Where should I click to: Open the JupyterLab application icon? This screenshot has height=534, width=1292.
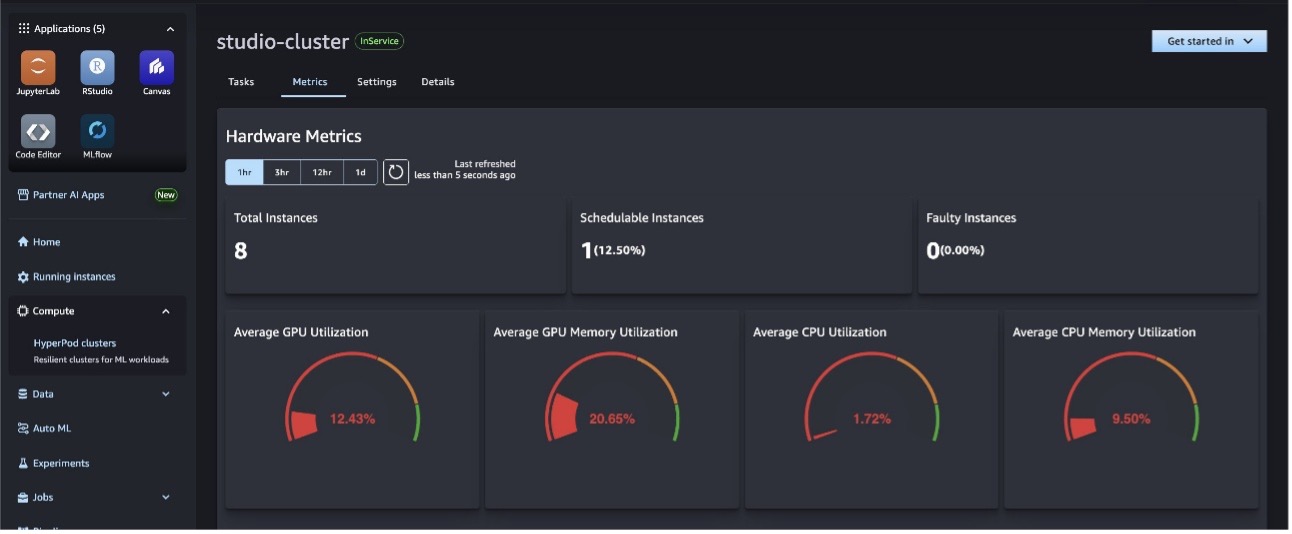coord(38,68)
